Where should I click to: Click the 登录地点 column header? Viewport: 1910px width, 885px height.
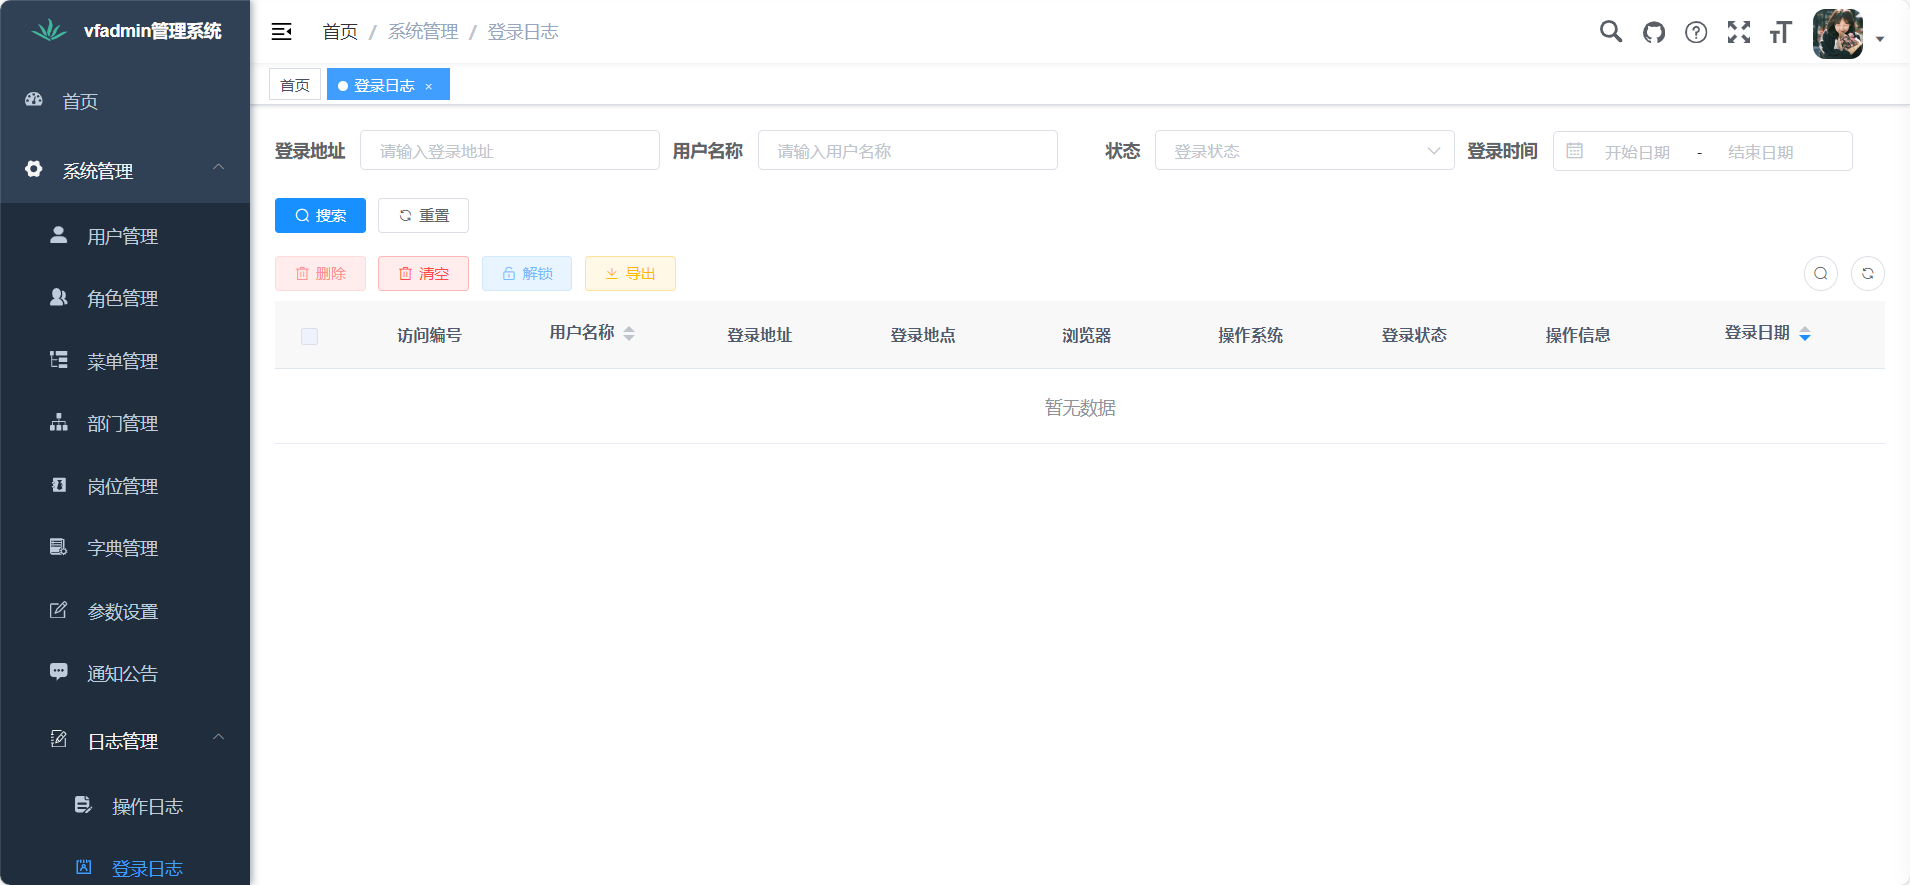point(923,335)
